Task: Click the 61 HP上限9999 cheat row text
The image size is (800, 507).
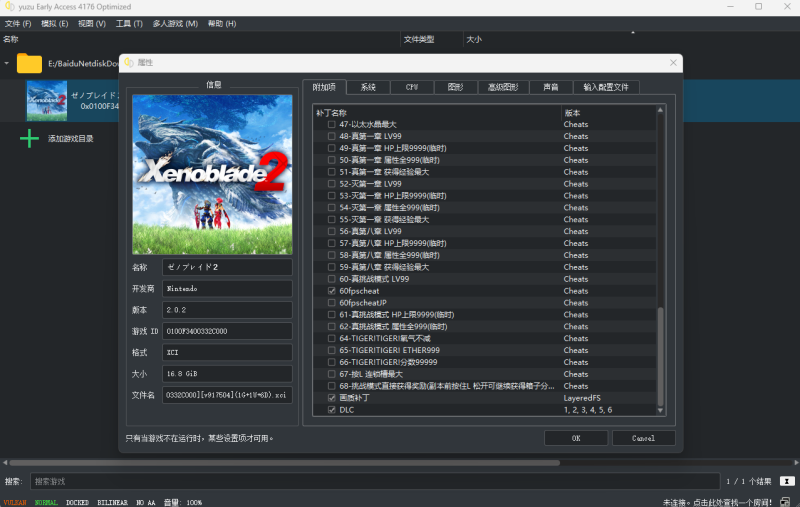Action: tap(396, 315)
